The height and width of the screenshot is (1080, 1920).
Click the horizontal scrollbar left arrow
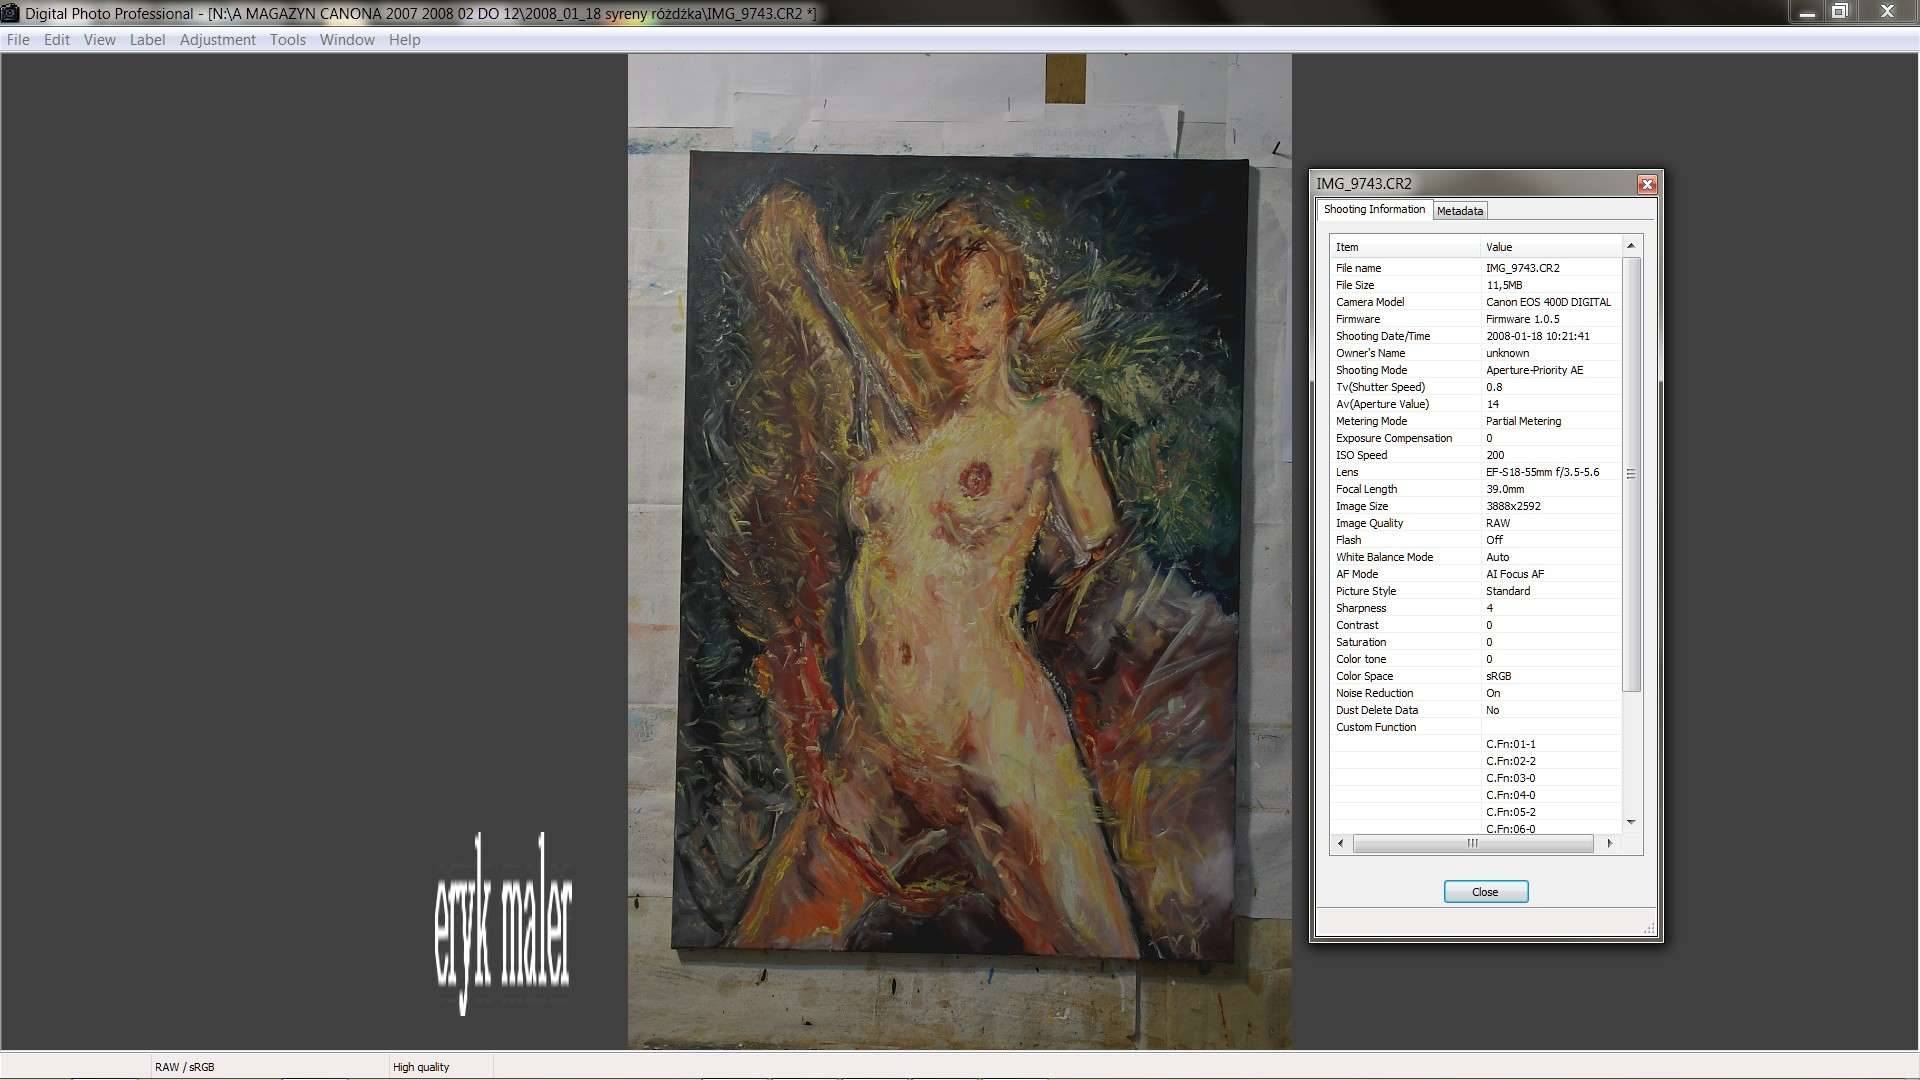pos(1340,843)
